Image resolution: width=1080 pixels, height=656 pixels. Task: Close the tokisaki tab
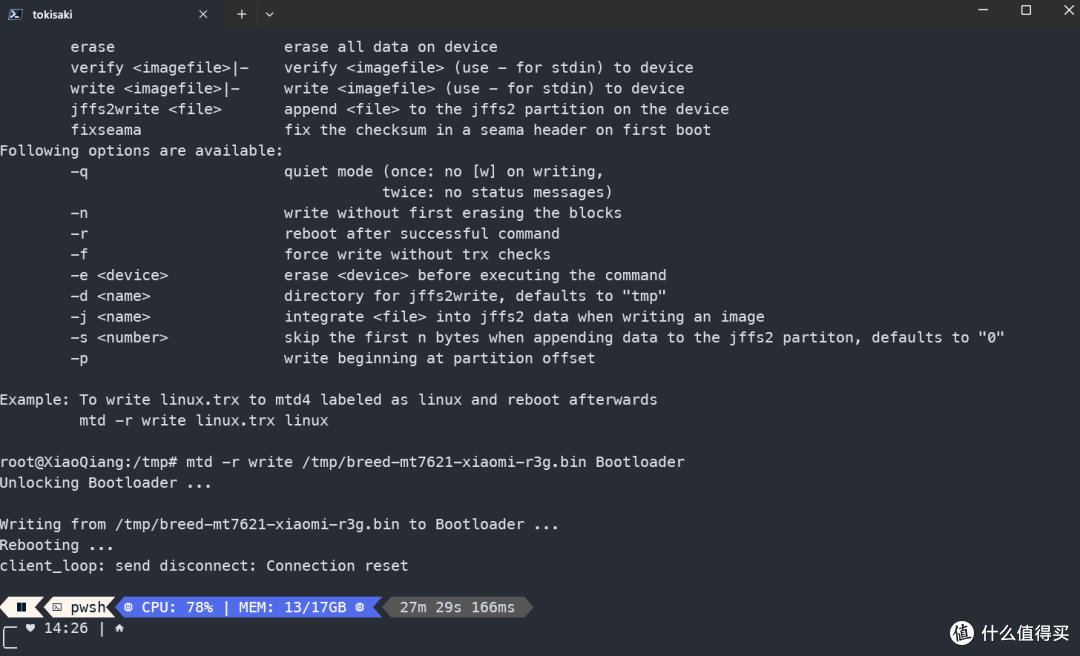tap(203, 14)
